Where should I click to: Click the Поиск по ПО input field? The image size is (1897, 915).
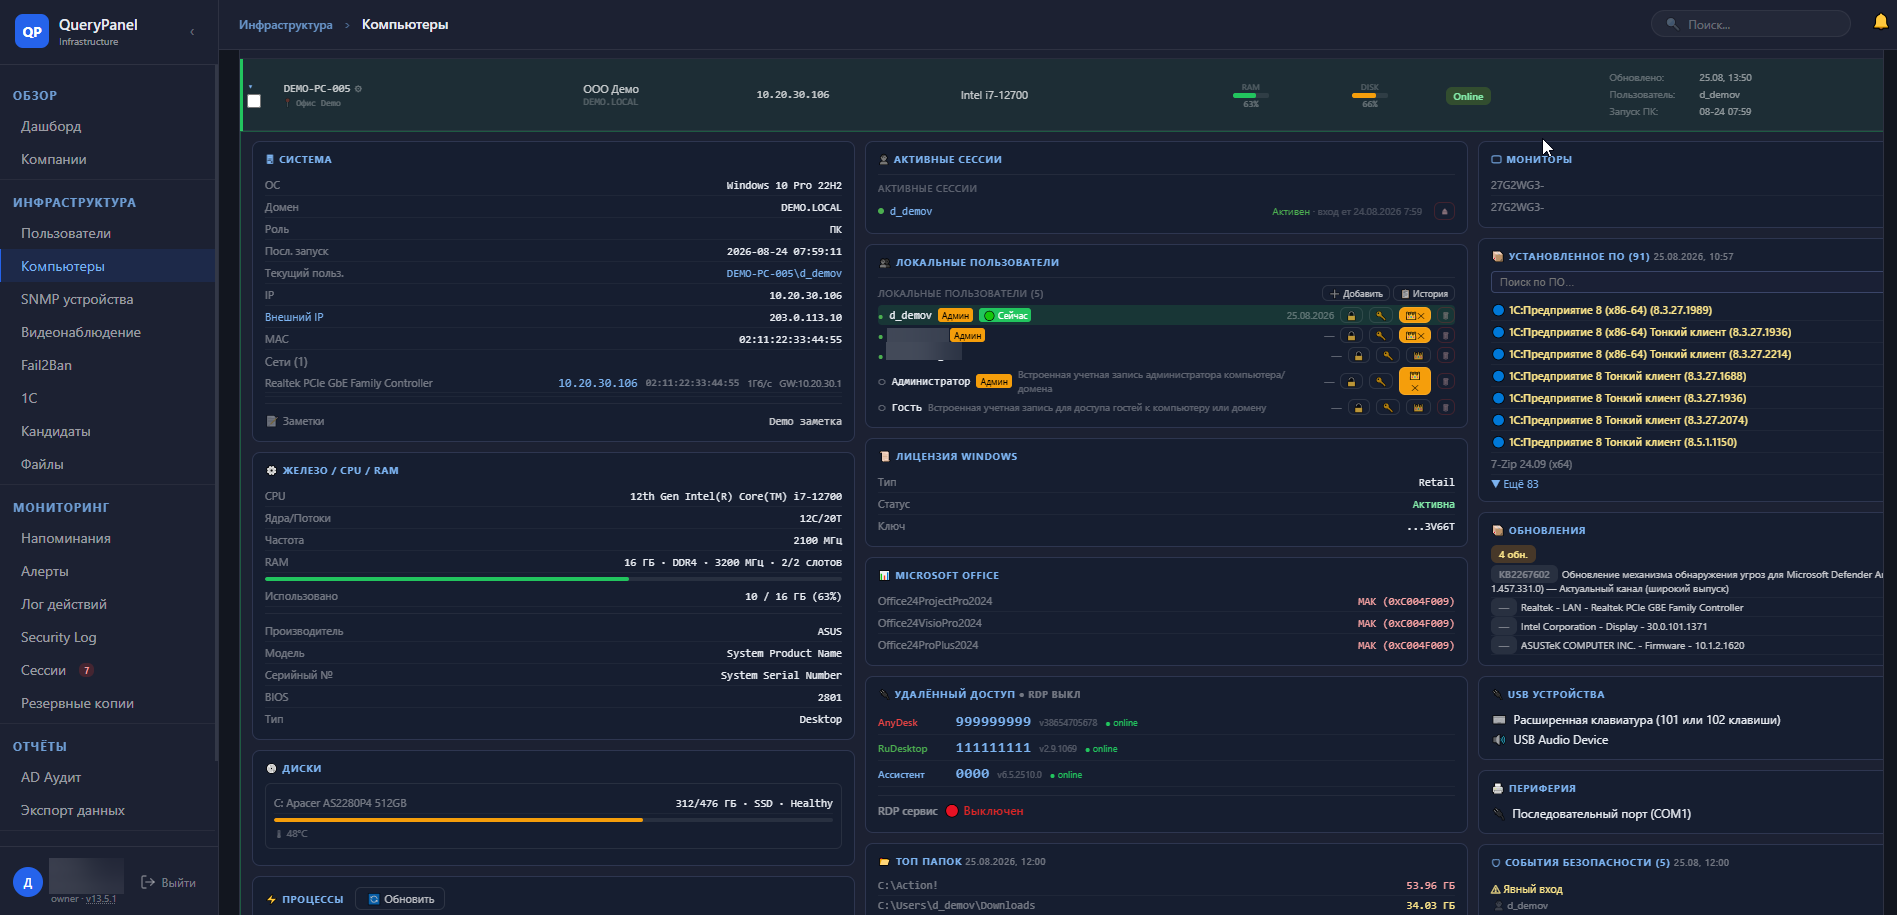[x=1688, y=282]
